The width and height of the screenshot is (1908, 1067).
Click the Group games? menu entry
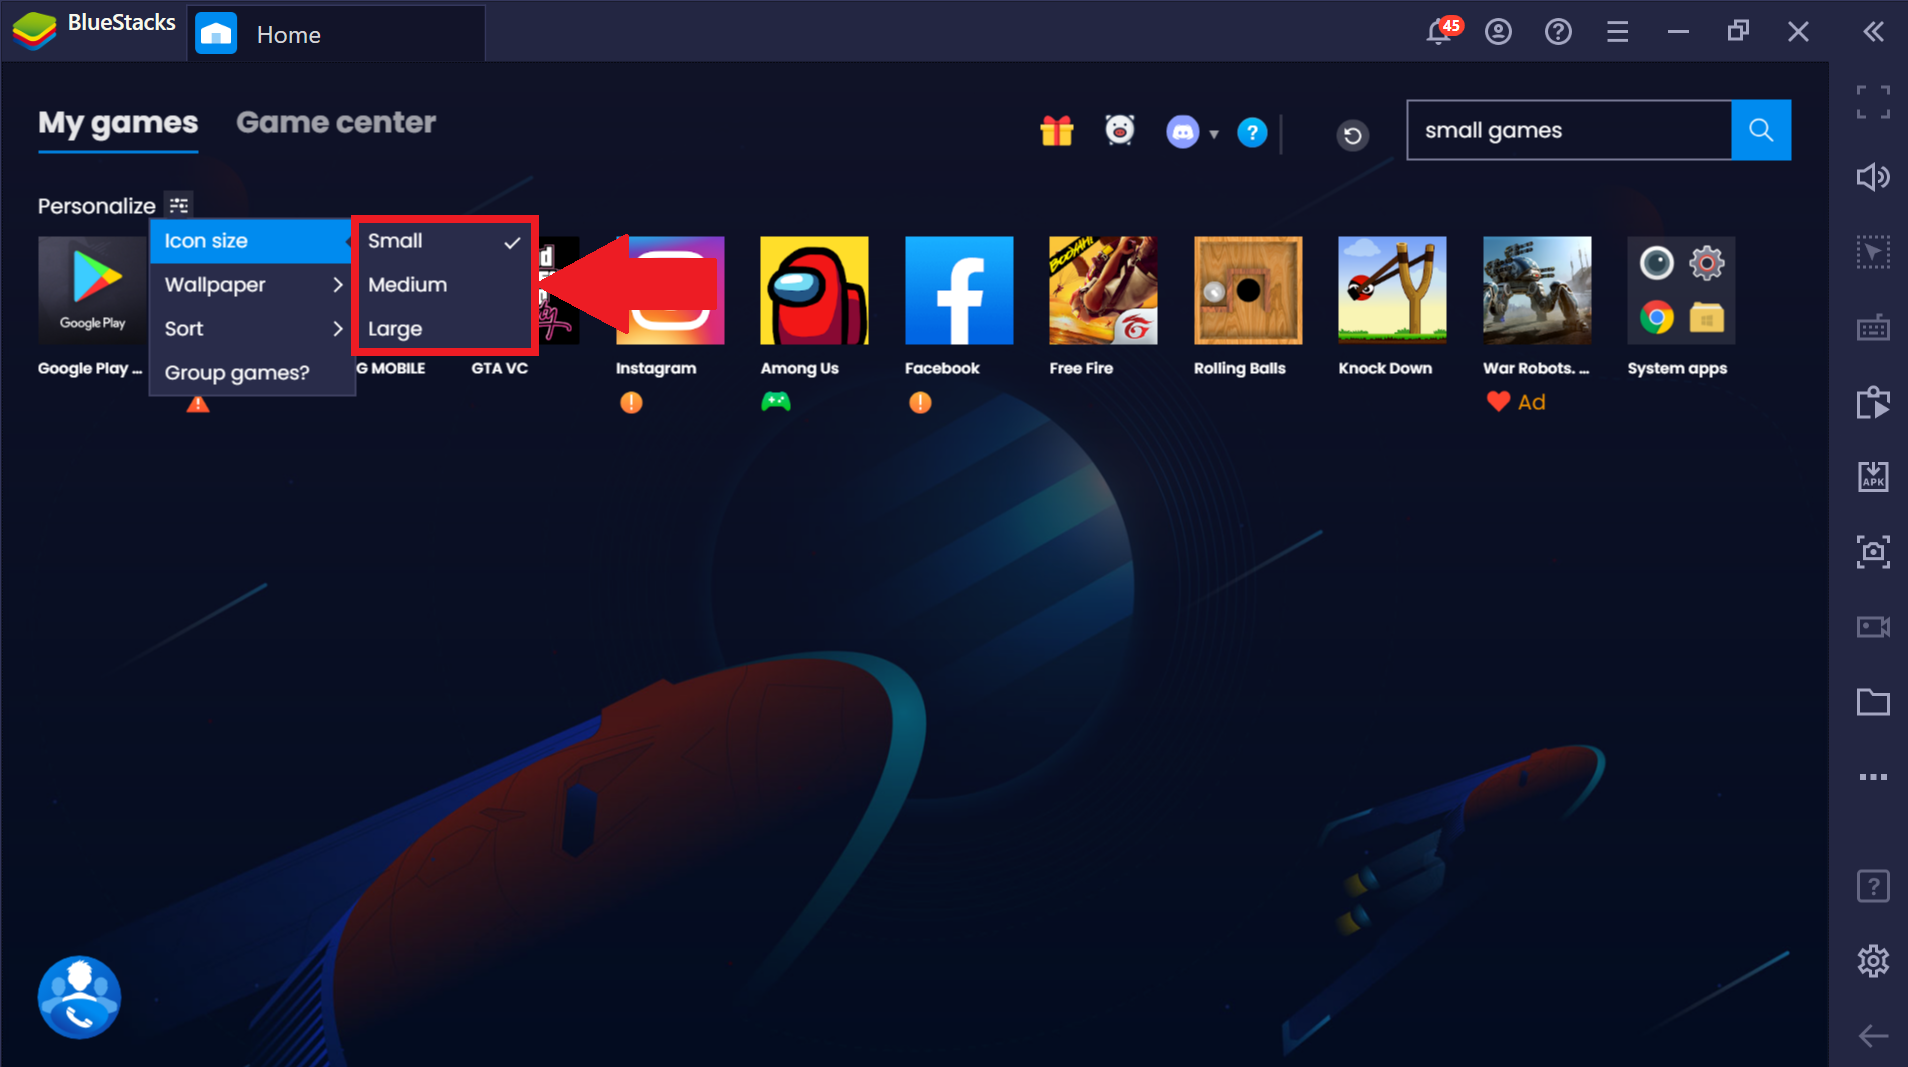(x=251, y=373)
